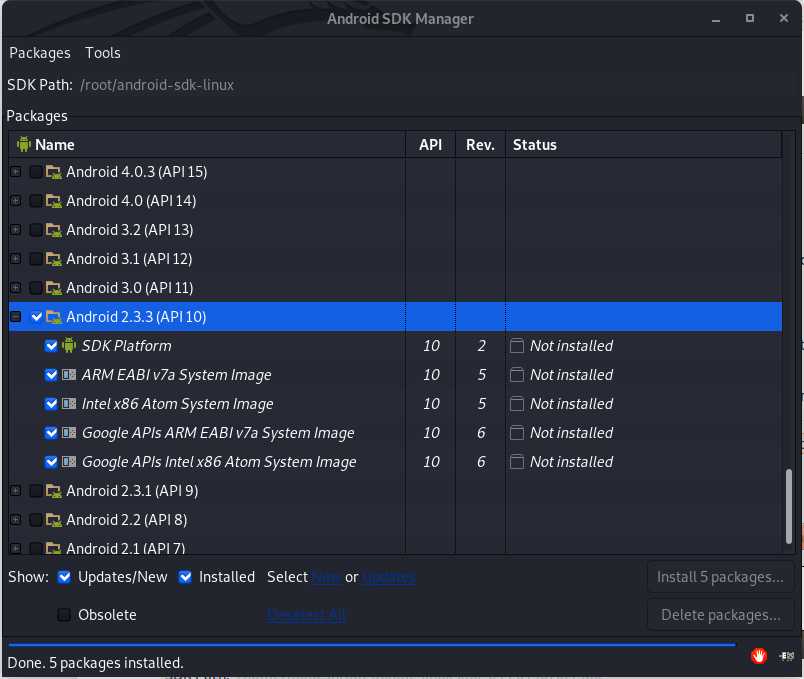Click the API column header

(430, 145)
